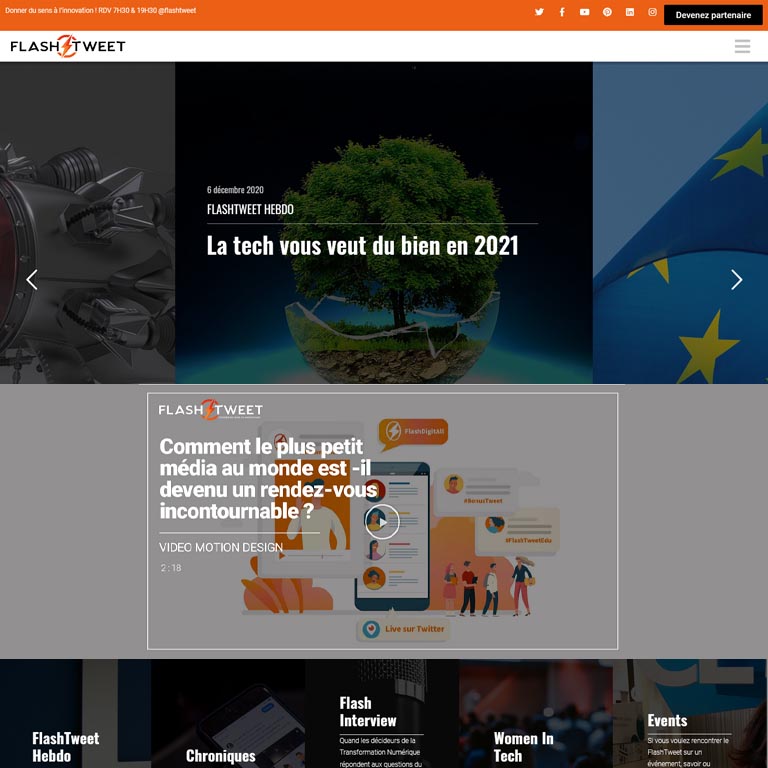This screenshot has width=768, height=768.
Task: Open the LinkedIn social icon
Action: coord(630,12)
